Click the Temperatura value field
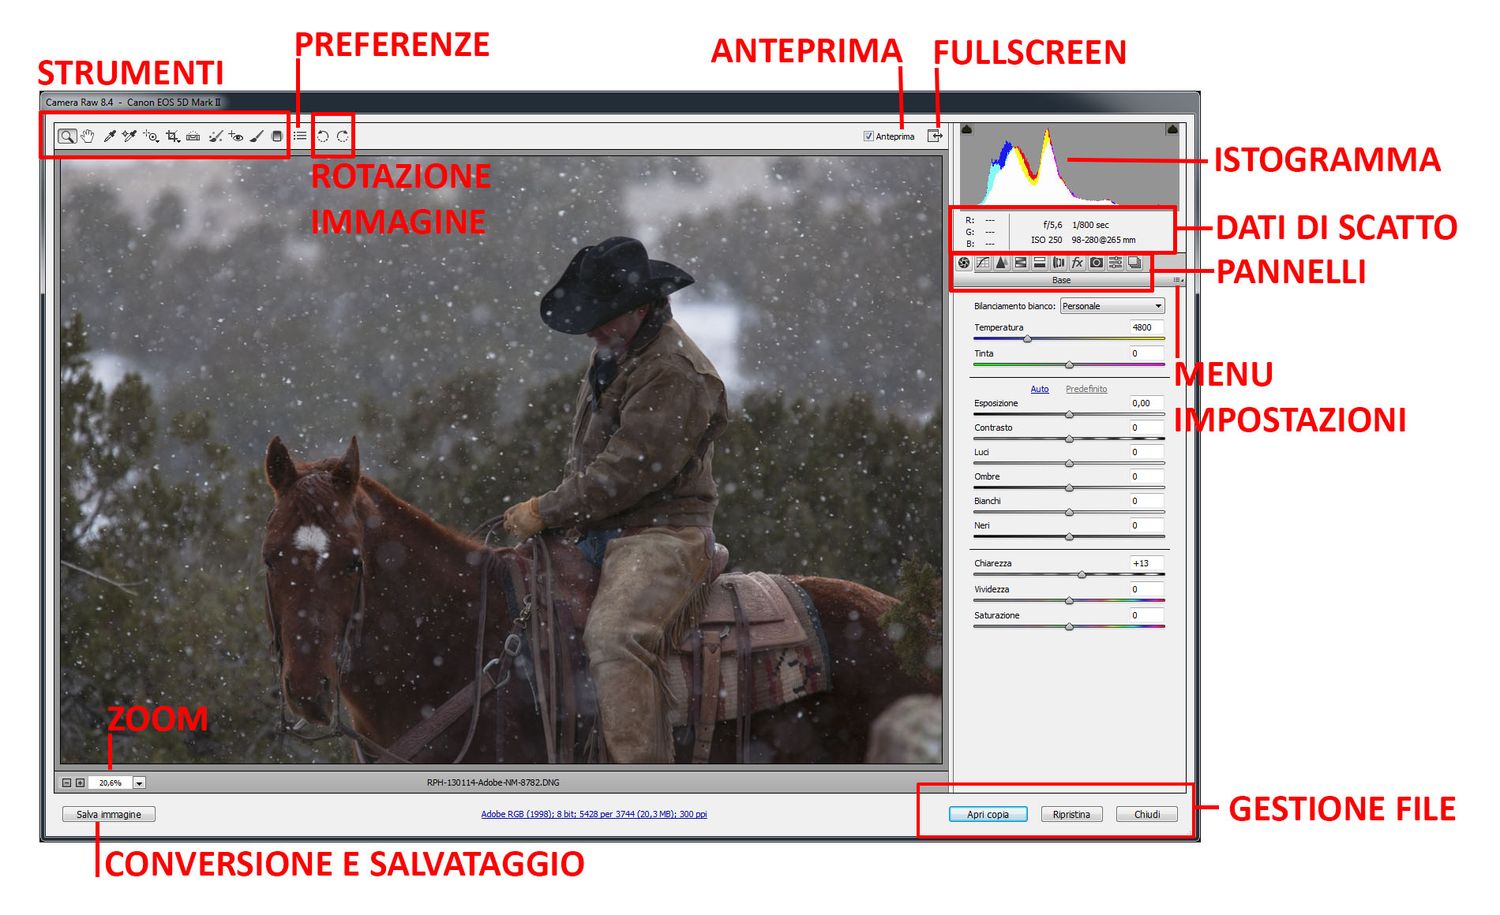 [x=1145, y=327]
